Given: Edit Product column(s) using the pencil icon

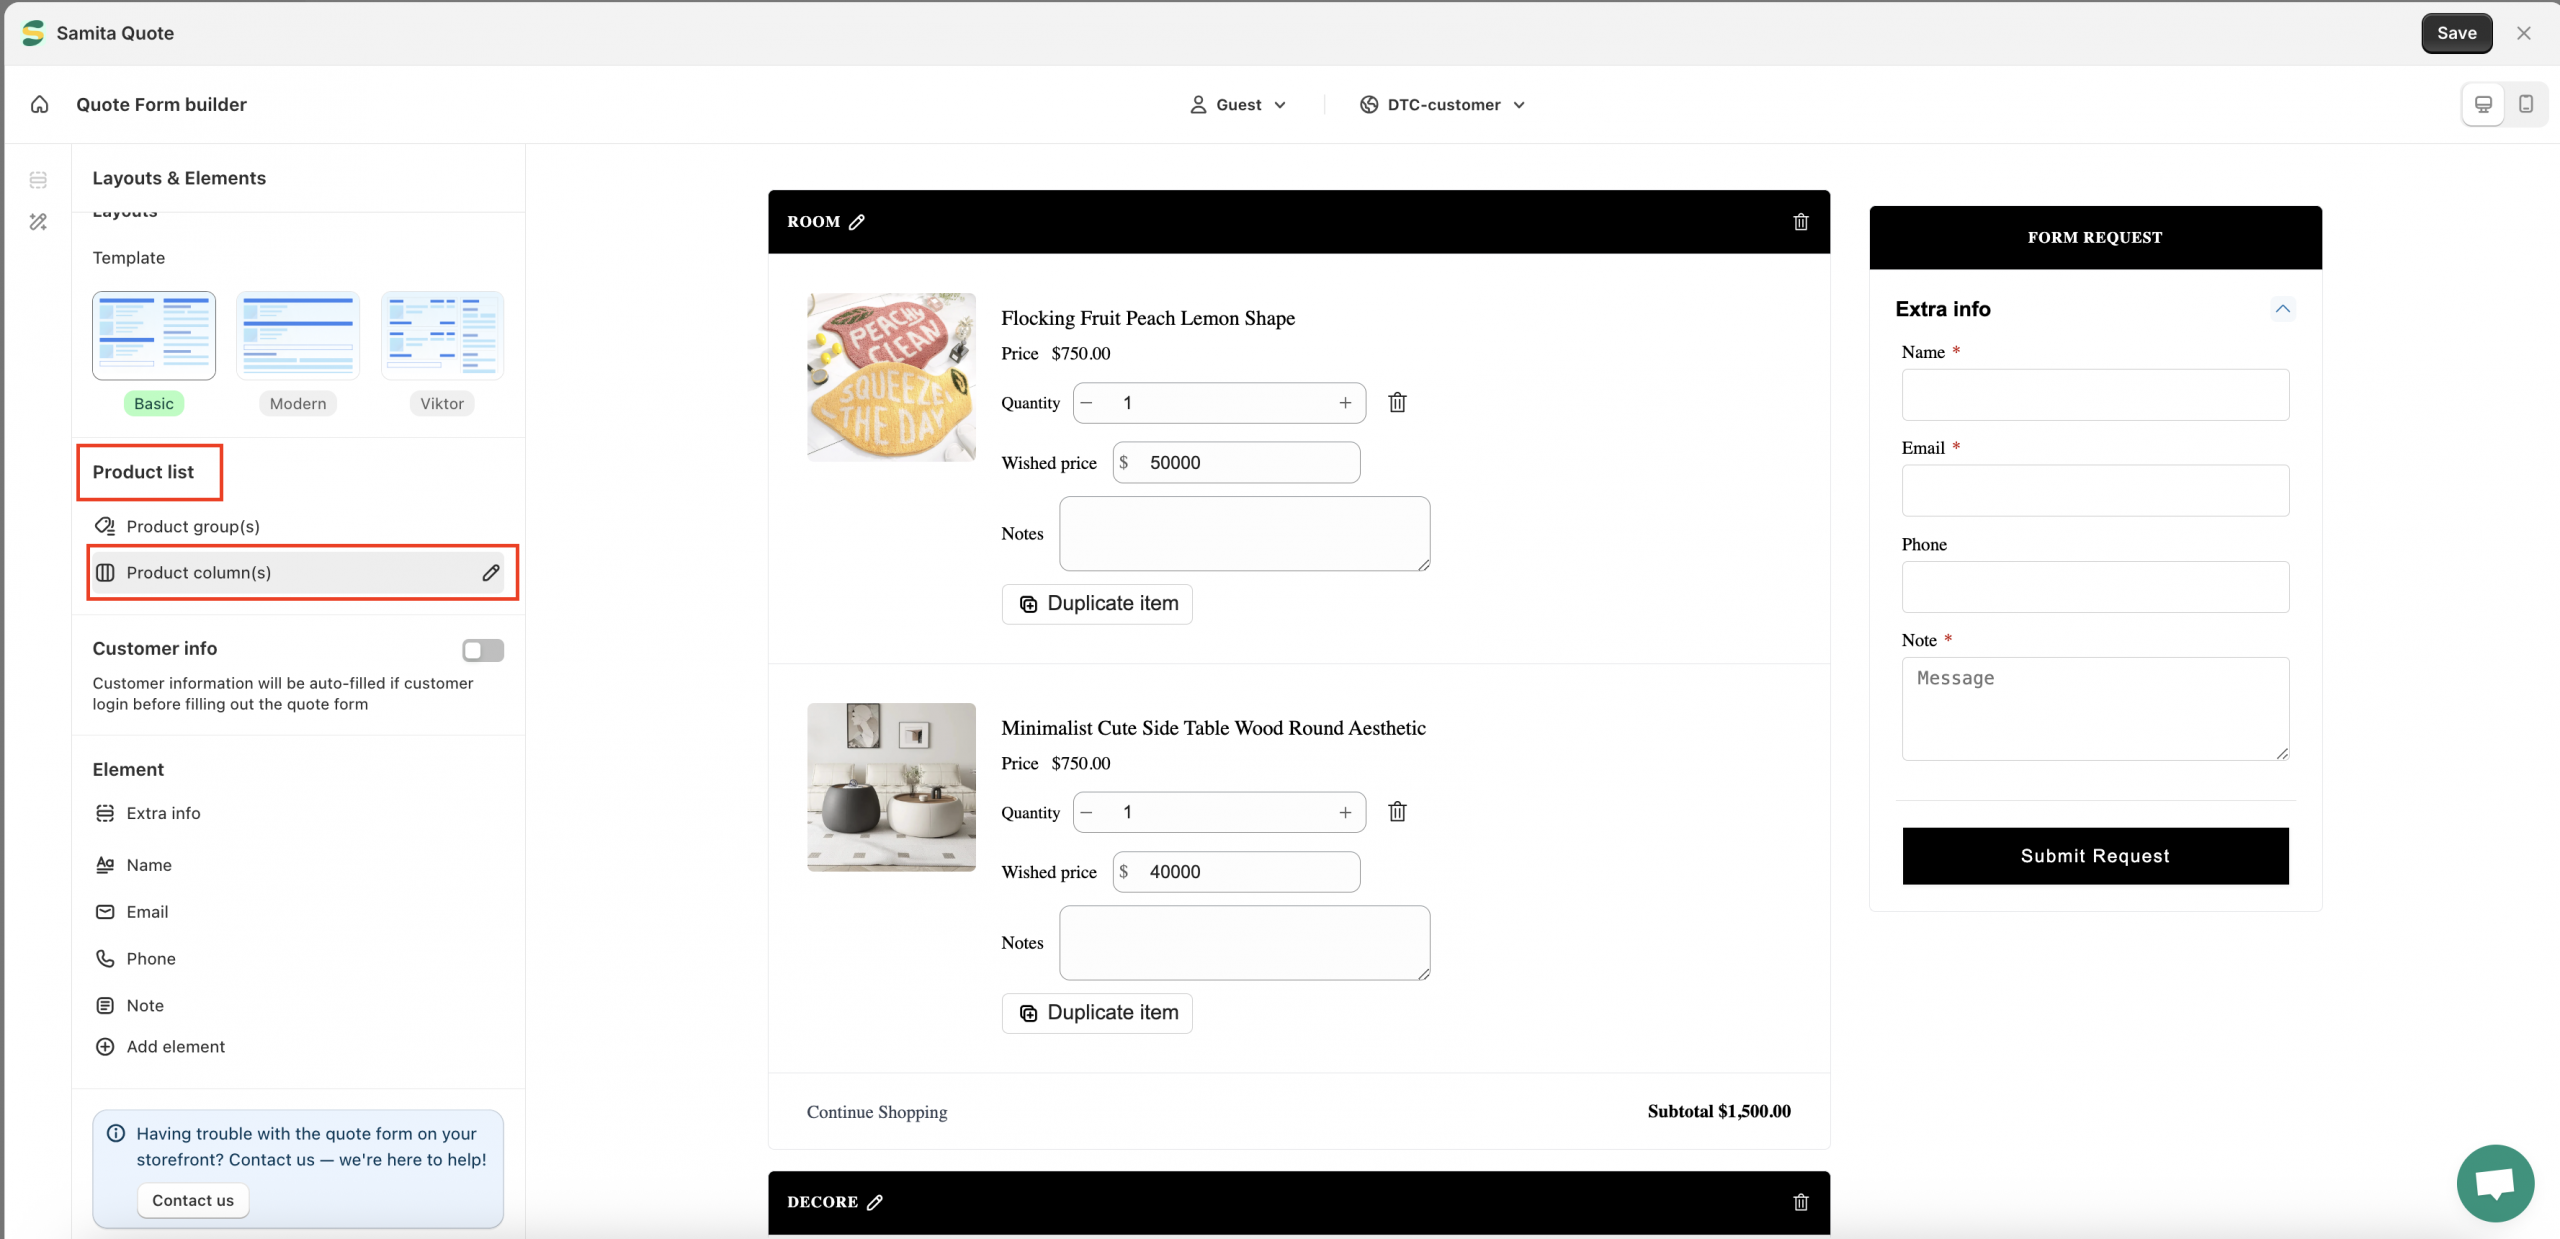Looking at the screenshot, I should (x=491, y=573).
